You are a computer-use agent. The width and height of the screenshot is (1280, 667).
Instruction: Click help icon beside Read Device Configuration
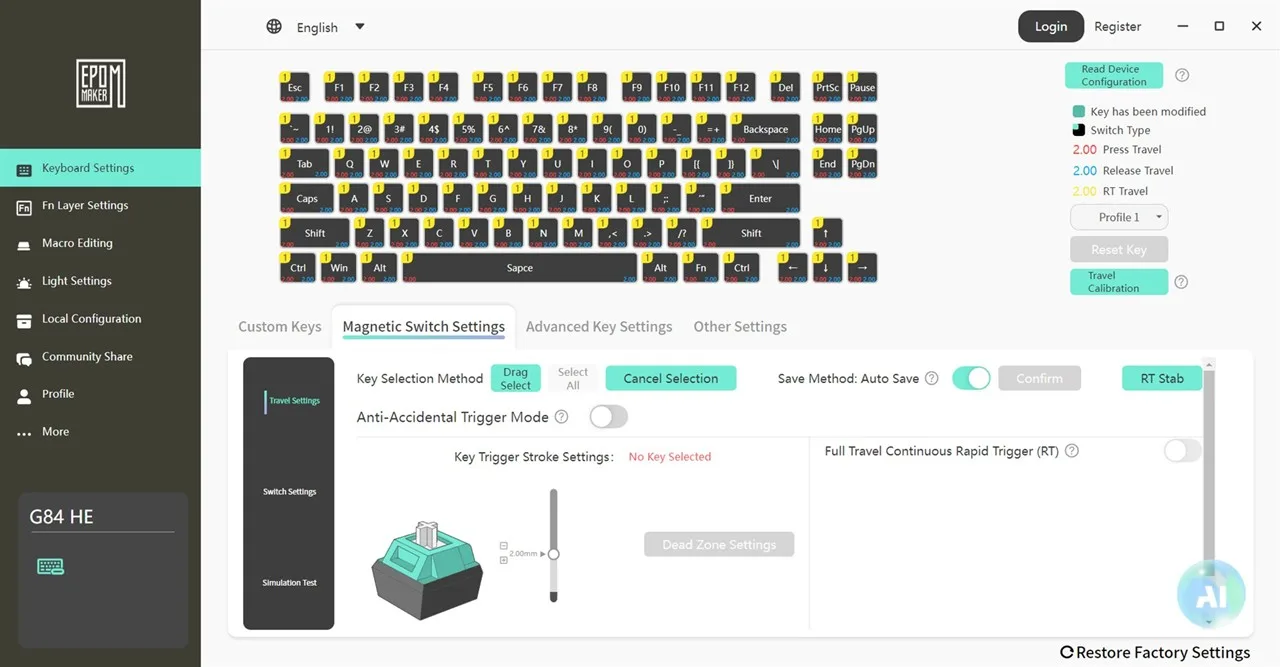1182,76
